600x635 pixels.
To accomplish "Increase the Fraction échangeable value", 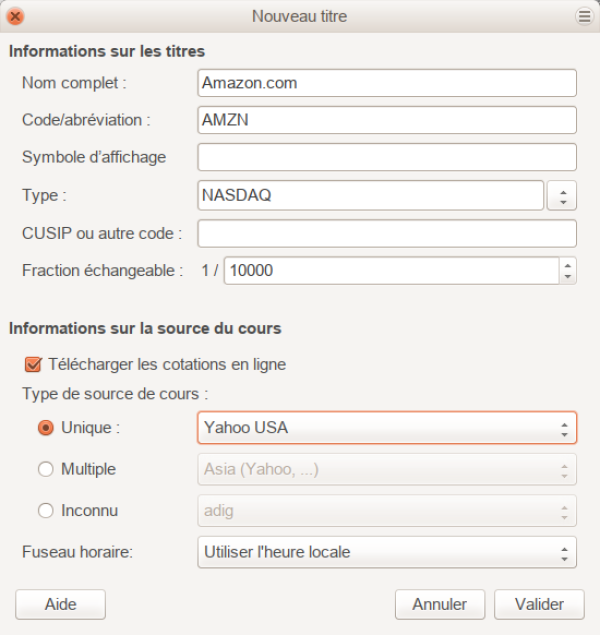I will tap(568, 265).
